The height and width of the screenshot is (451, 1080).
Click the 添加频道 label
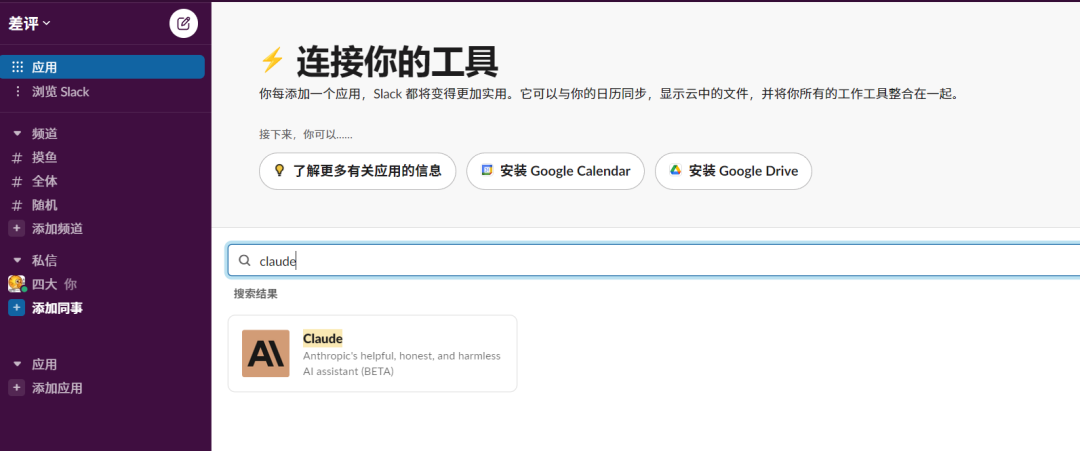[57, 229]
